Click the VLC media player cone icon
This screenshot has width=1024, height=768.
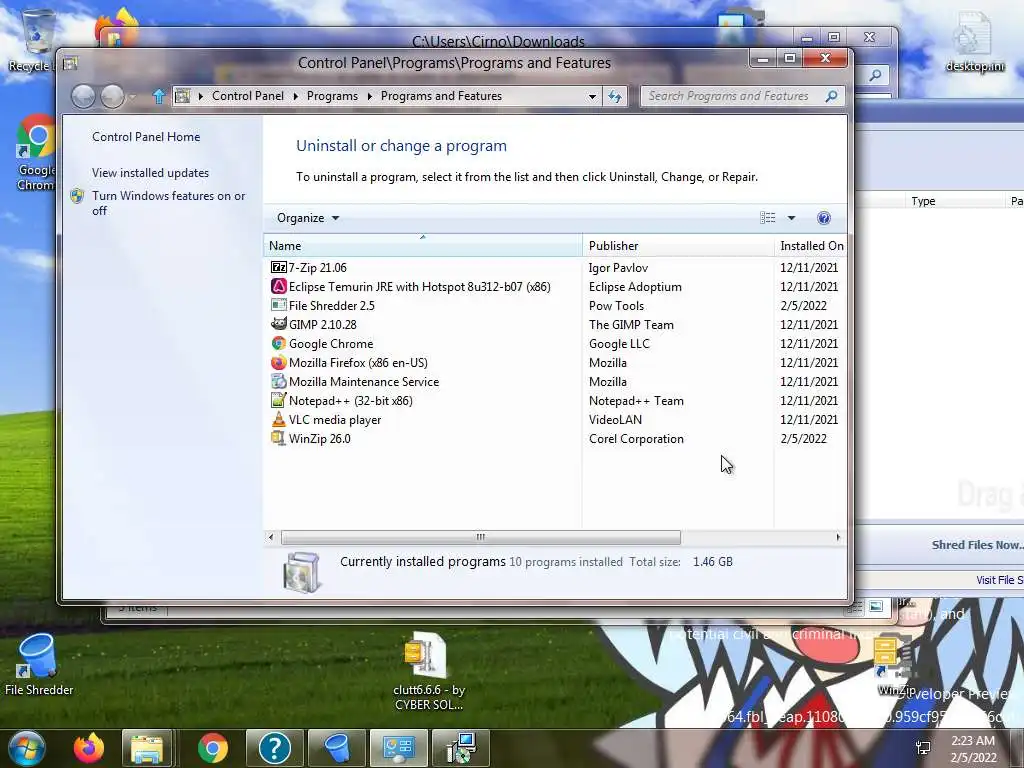point(279,419)
